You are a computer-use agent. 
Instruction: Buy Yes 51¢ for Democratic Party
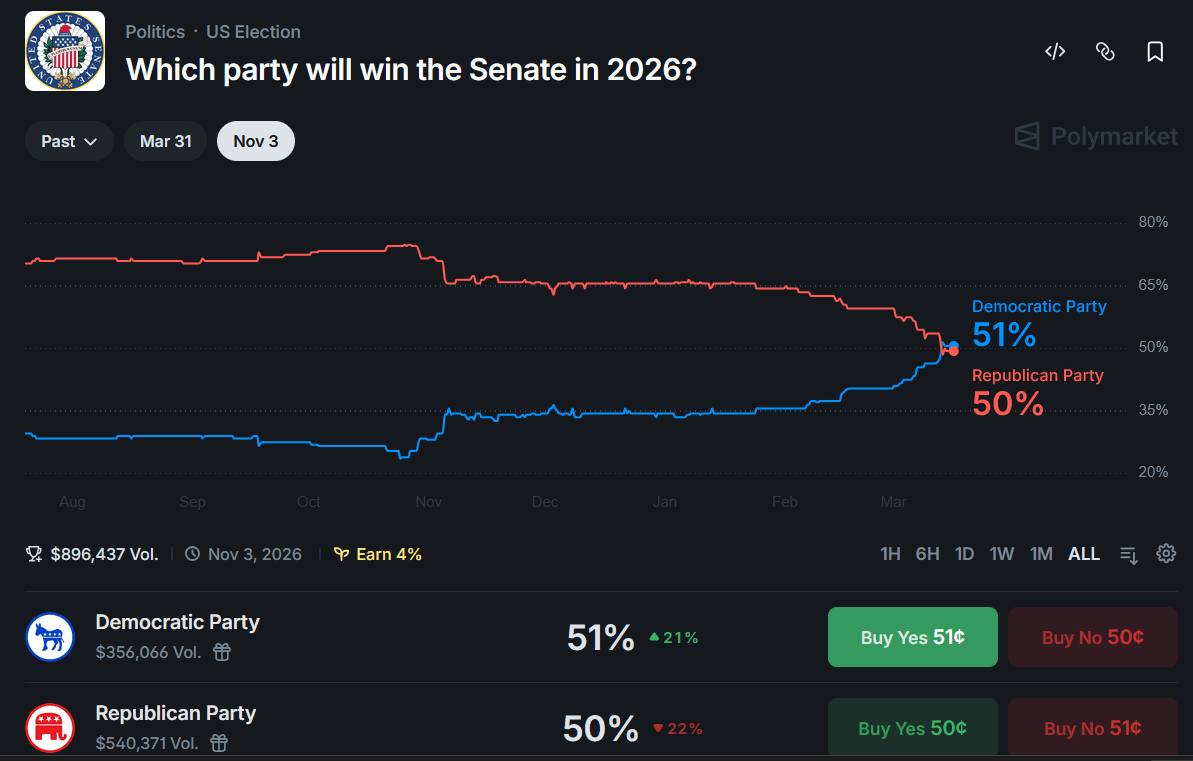[912, 637]
